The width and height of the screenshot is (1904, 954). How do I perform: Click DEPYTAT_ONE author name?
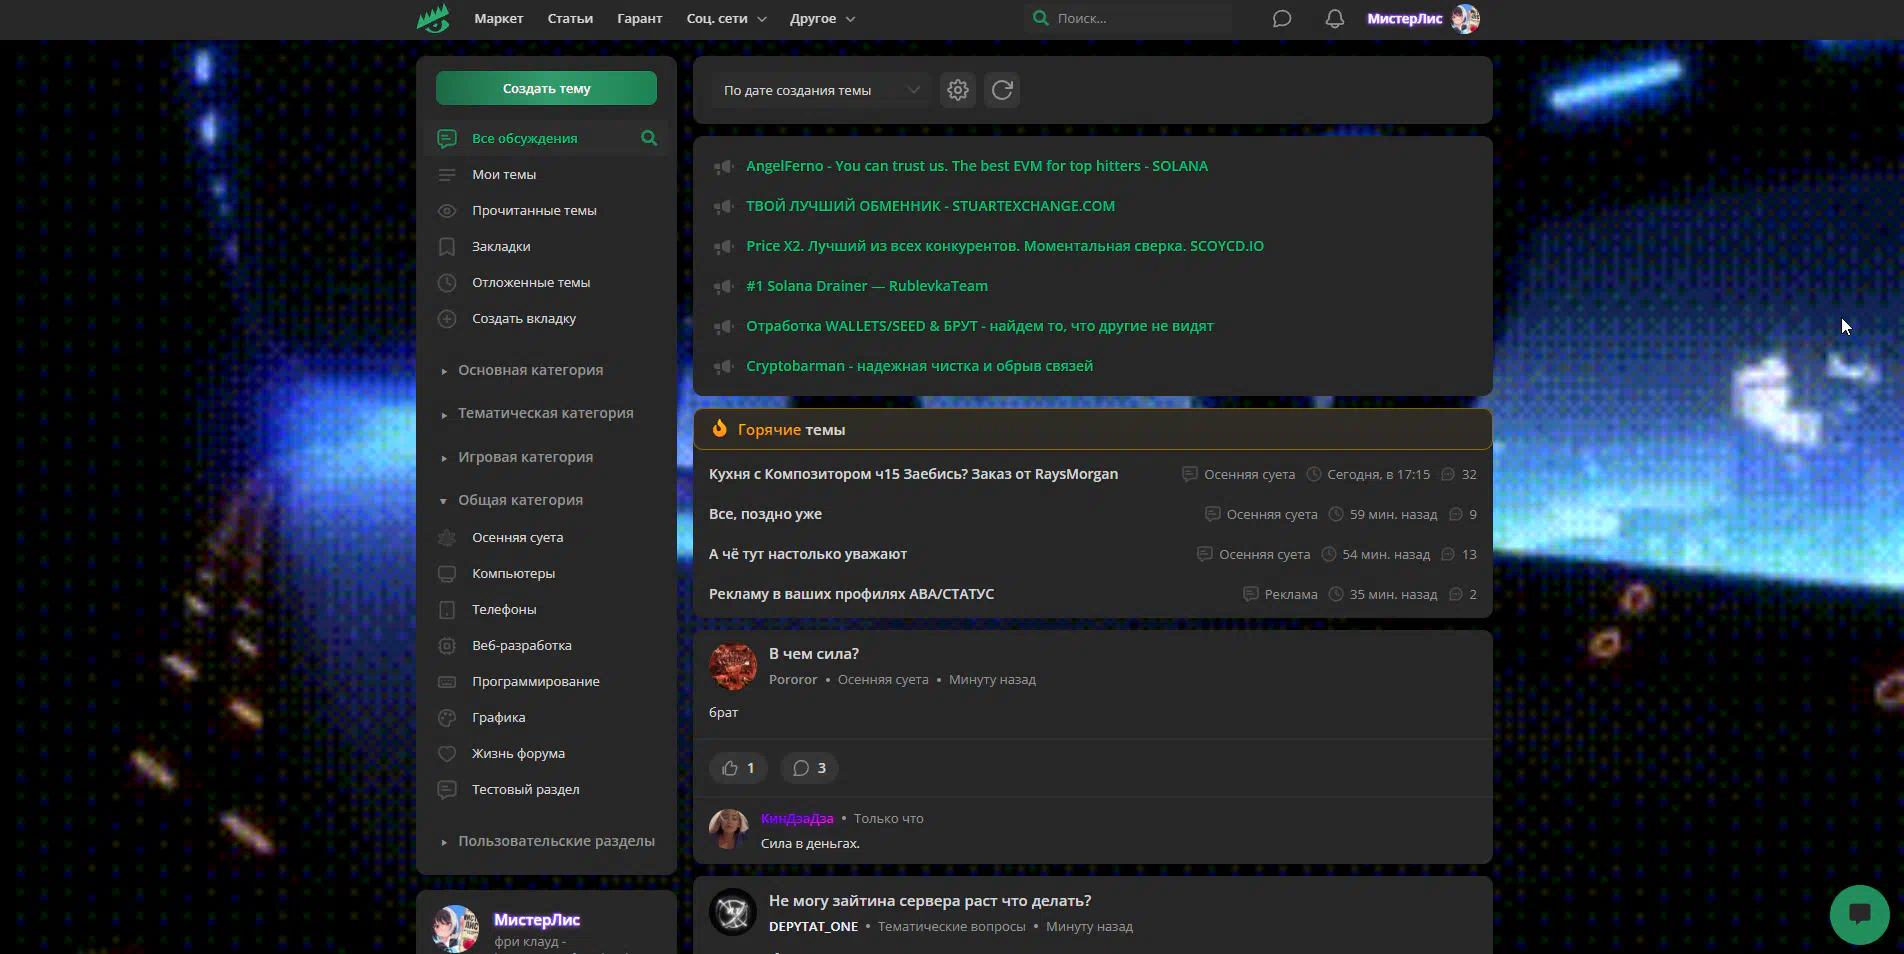click(813, 927)
